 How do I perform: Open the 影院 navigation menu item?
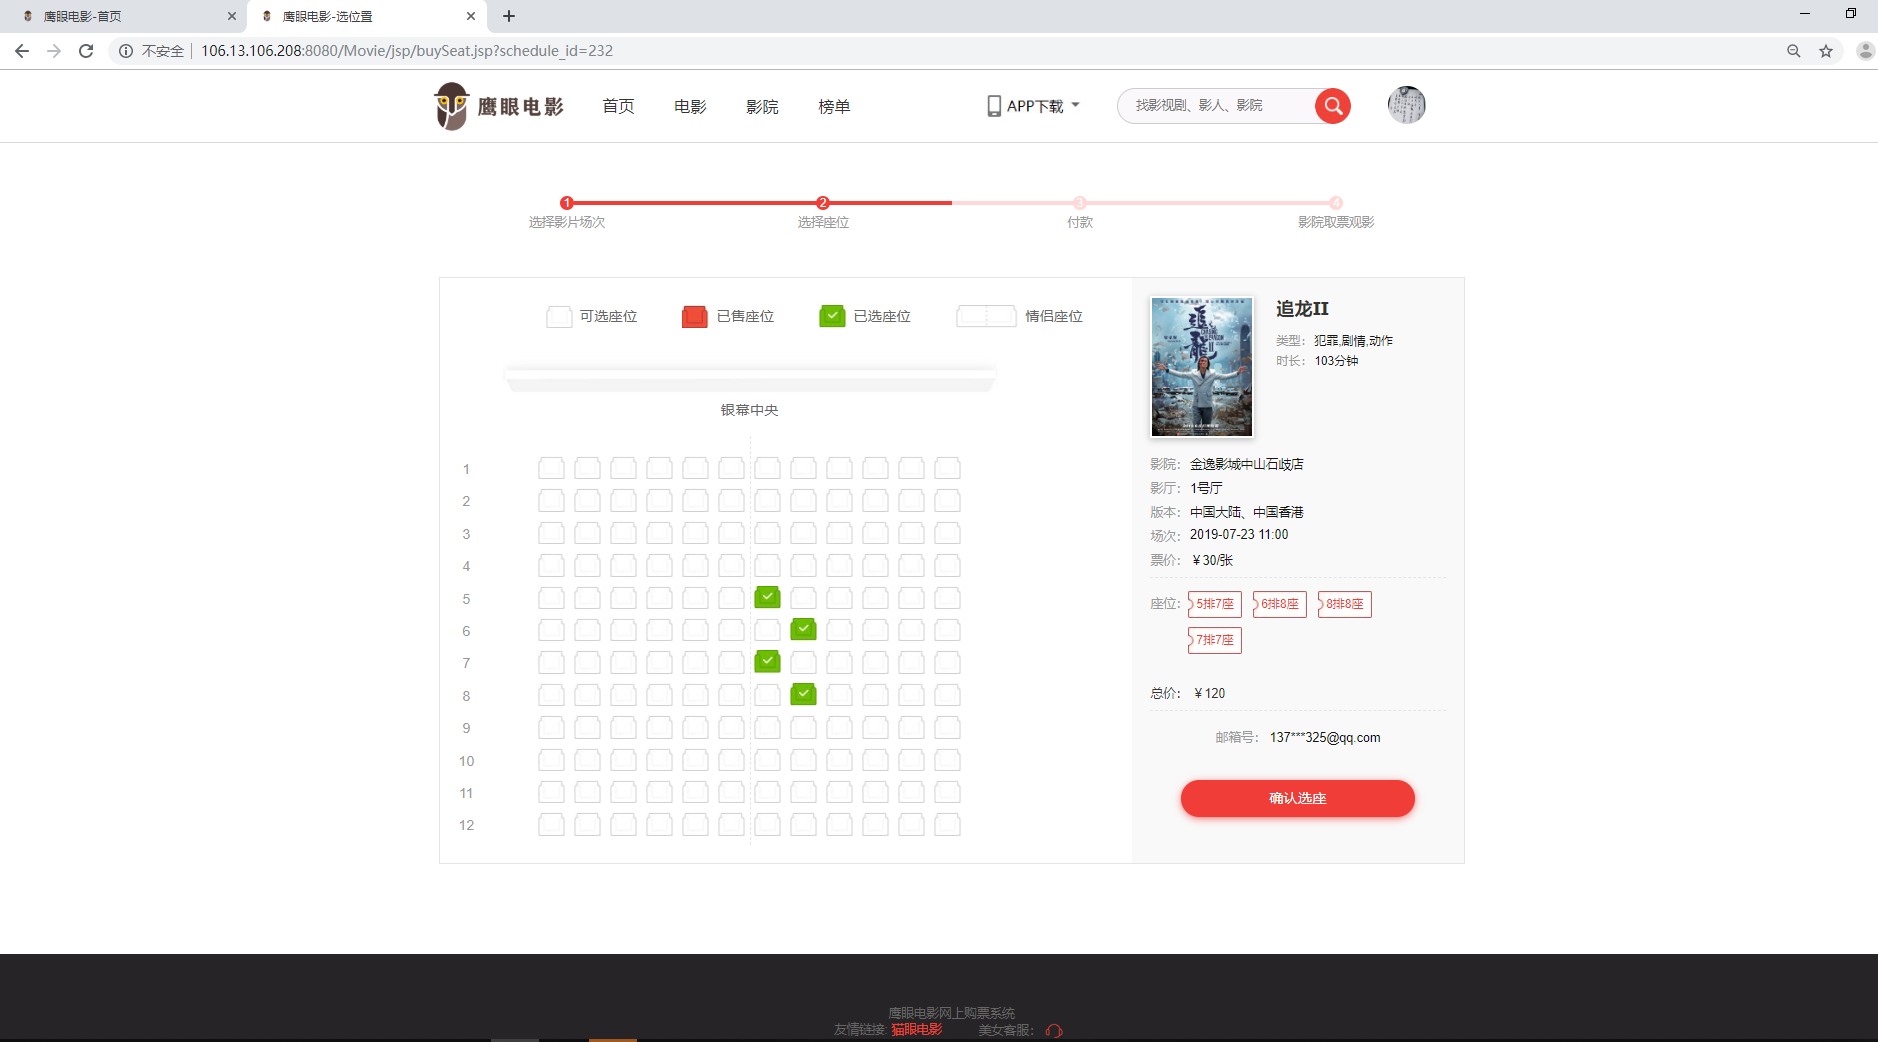pyautogui.click(x=761, y=106)
